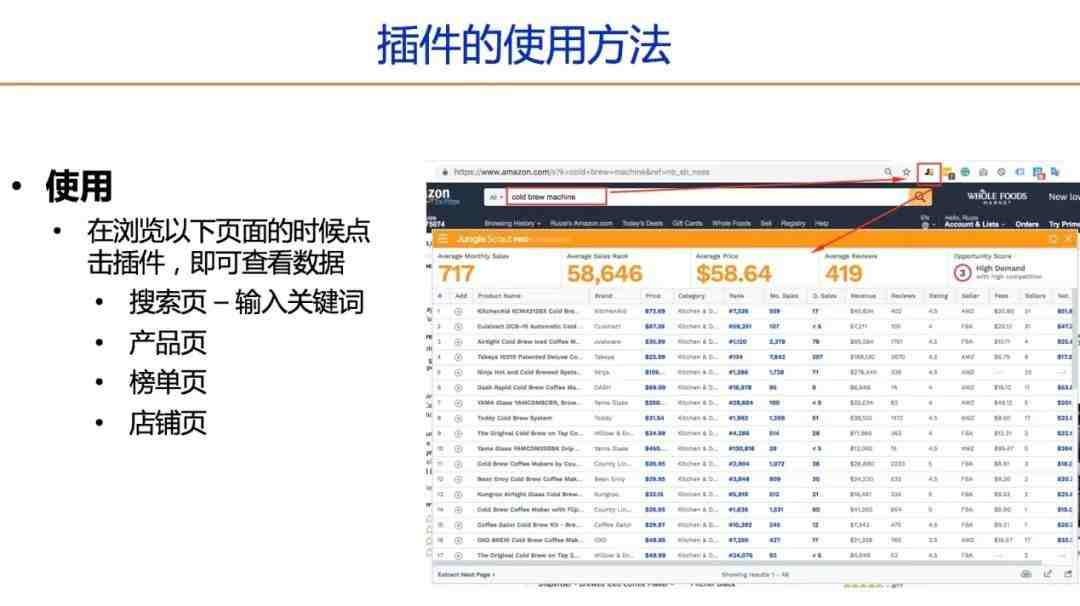Image resolution: width=1080 pixels, height=606 pixels.
Task: Click the Whole Foods Market banner
Action: point(997,197)
